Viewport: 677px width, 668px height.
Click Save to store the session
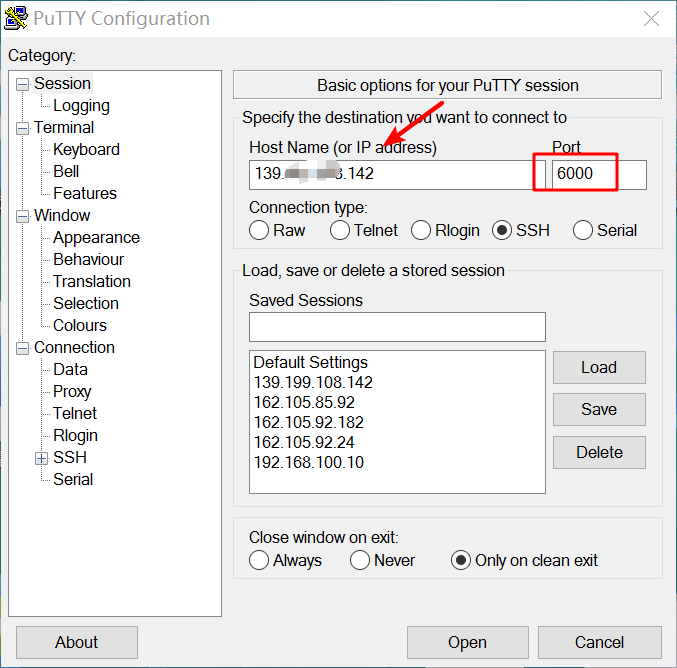(598, 409)
